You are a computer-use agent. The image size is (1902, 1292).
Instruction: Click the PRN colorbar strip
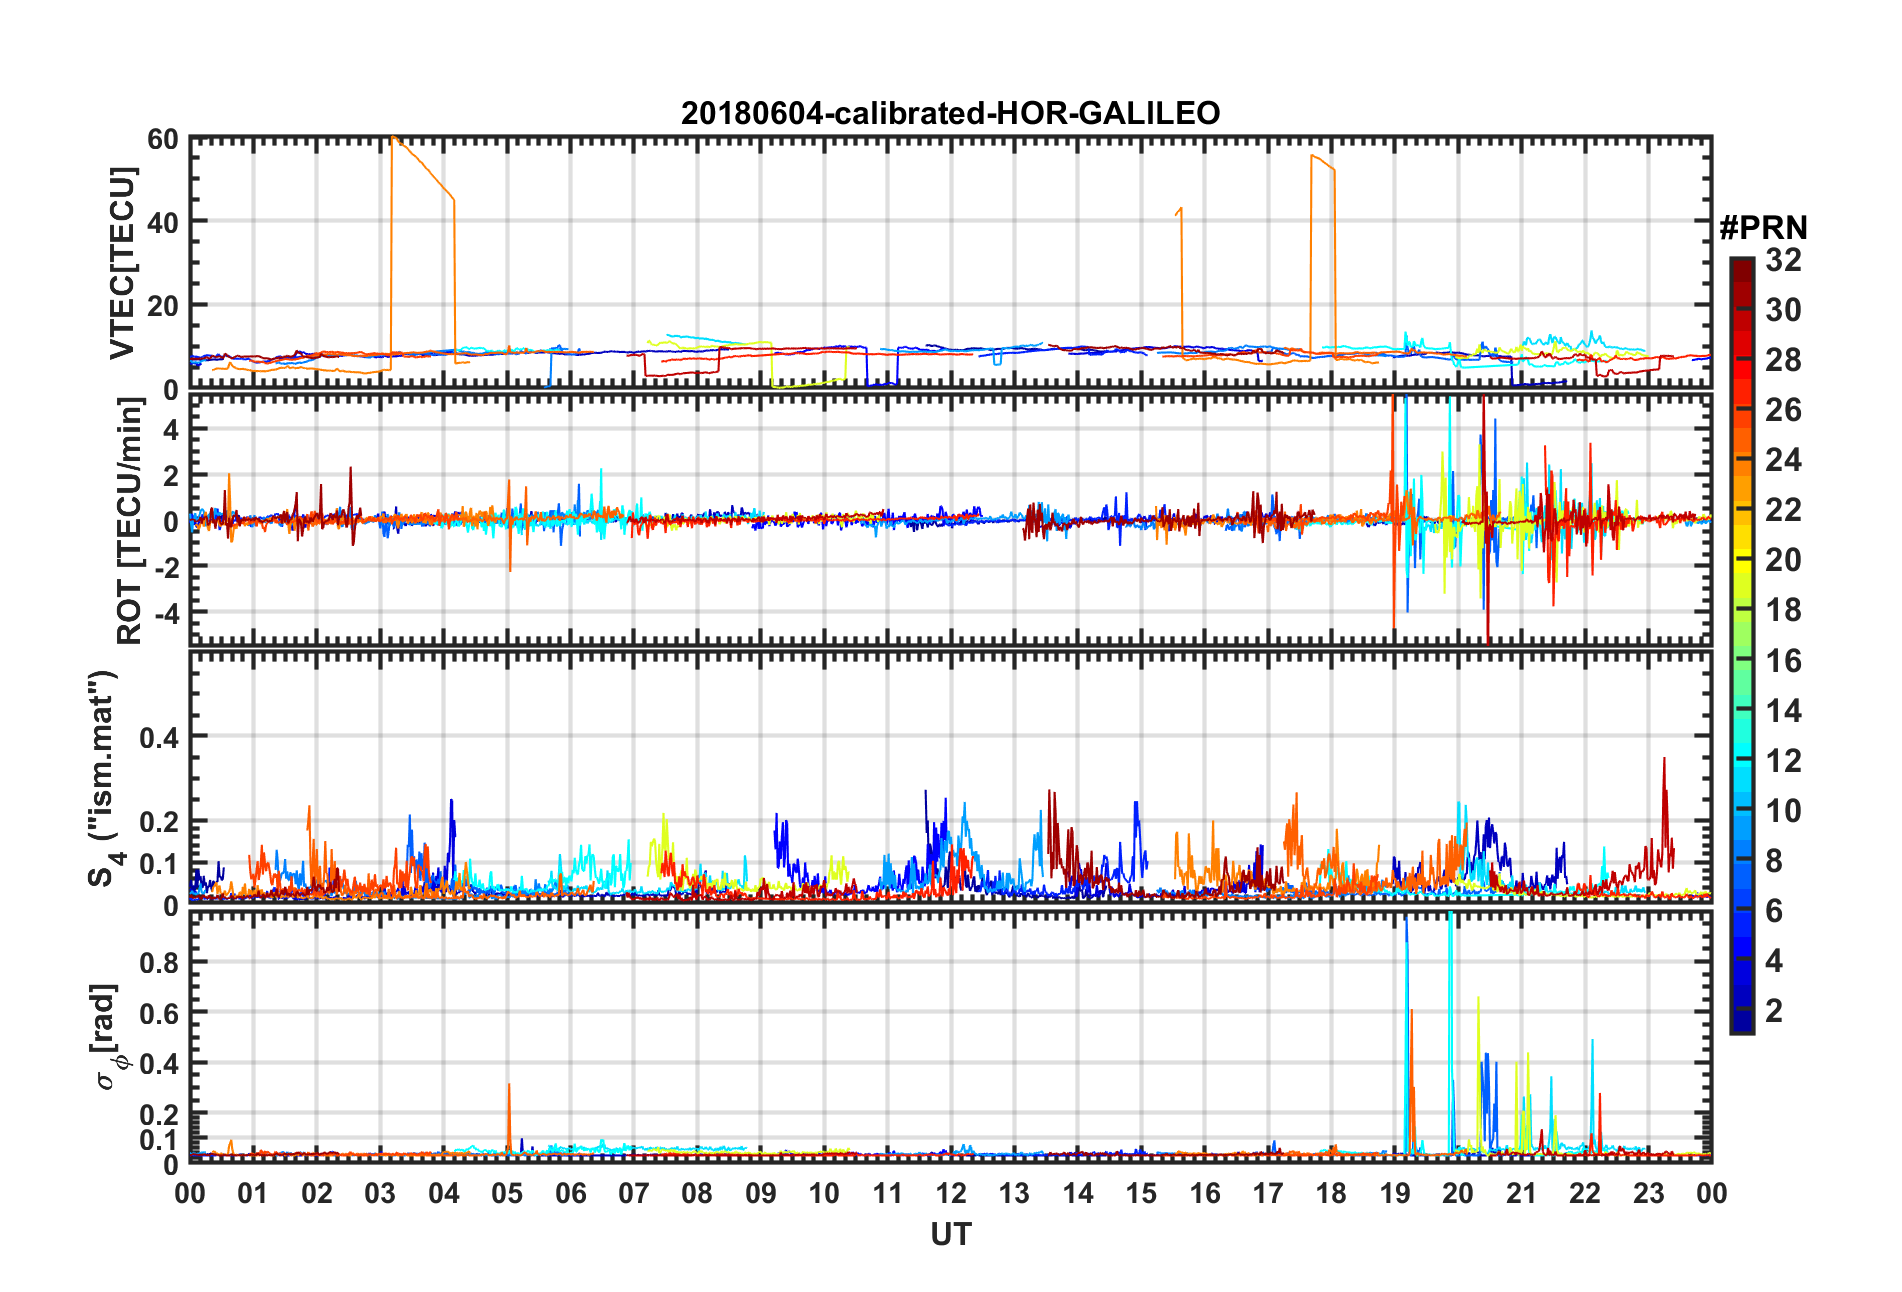click(x=1742, y=645)
